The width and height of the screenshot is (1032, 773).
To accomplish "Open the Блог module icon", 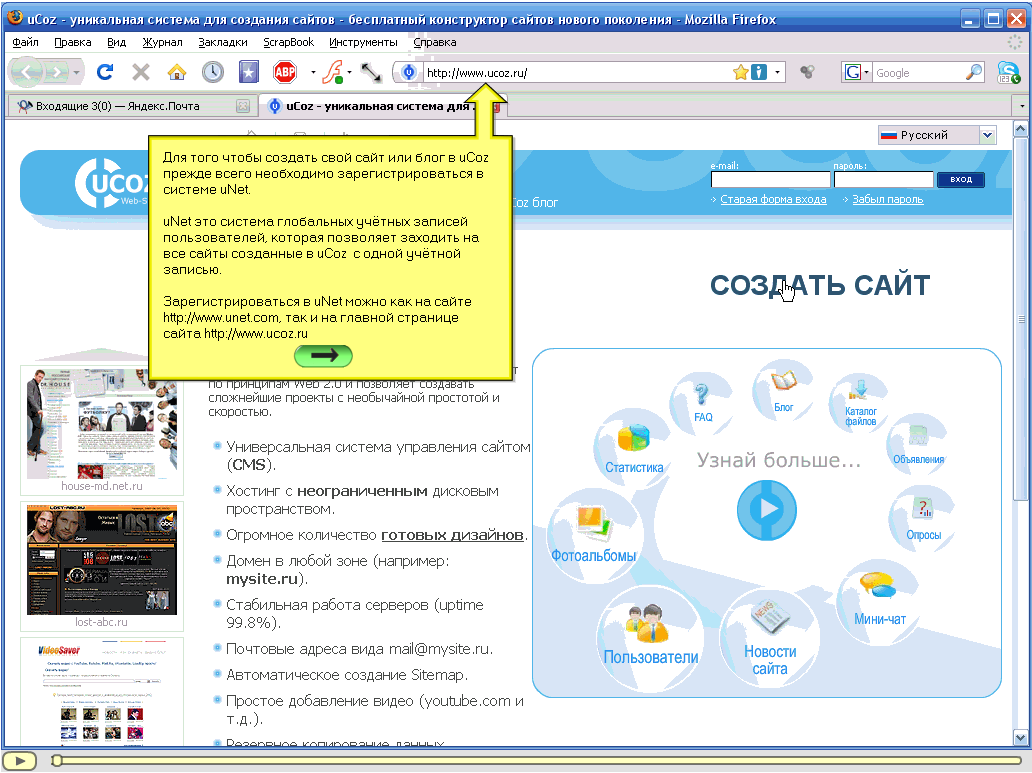I will (x=783, y=390).
